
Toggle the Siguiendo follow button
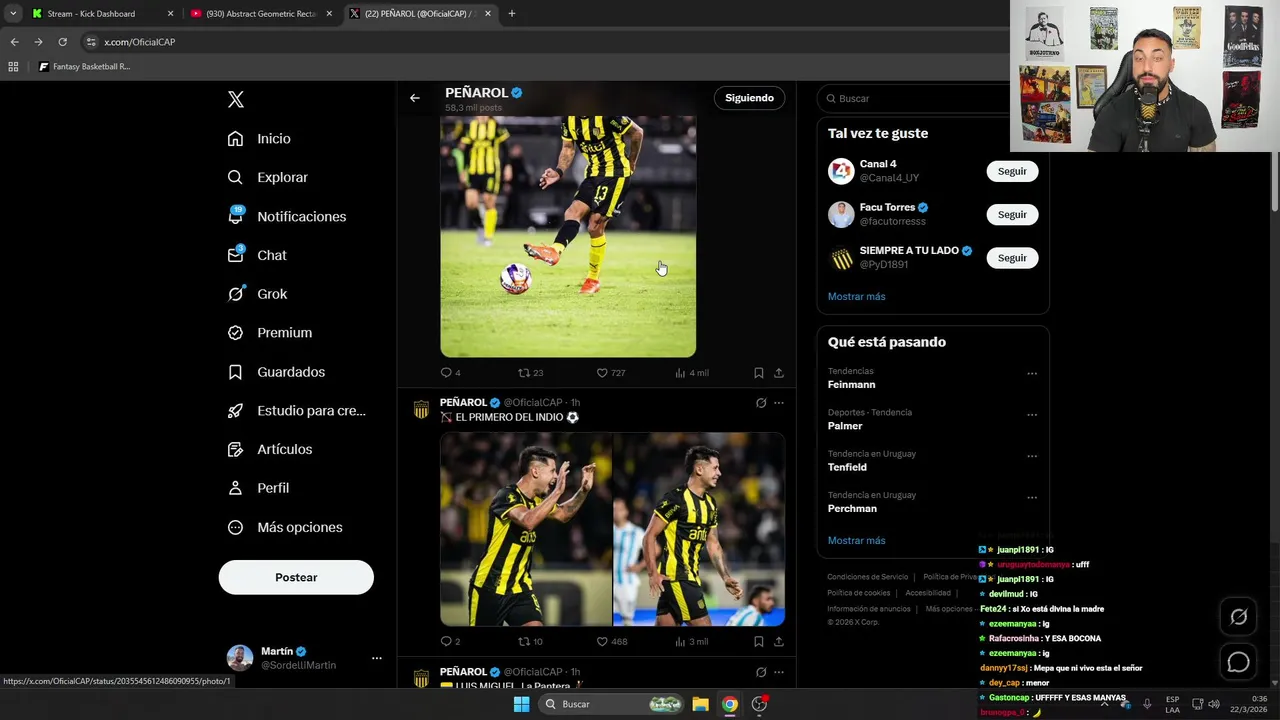(749, 98)
